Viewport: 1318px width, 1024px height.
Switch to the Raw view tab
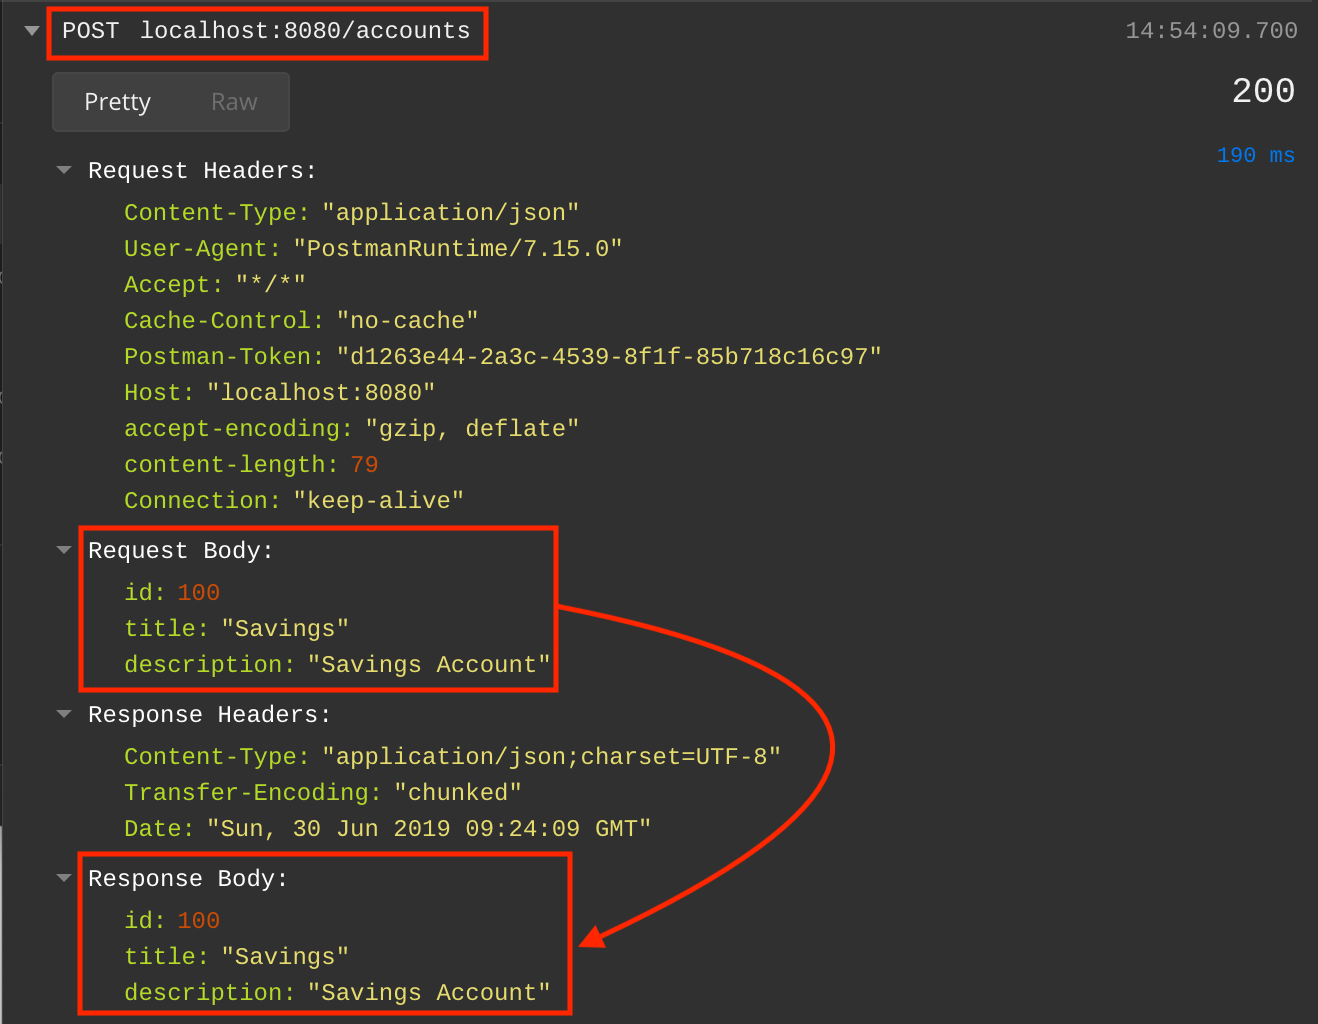pyautogui.click(x=233, y=101)
